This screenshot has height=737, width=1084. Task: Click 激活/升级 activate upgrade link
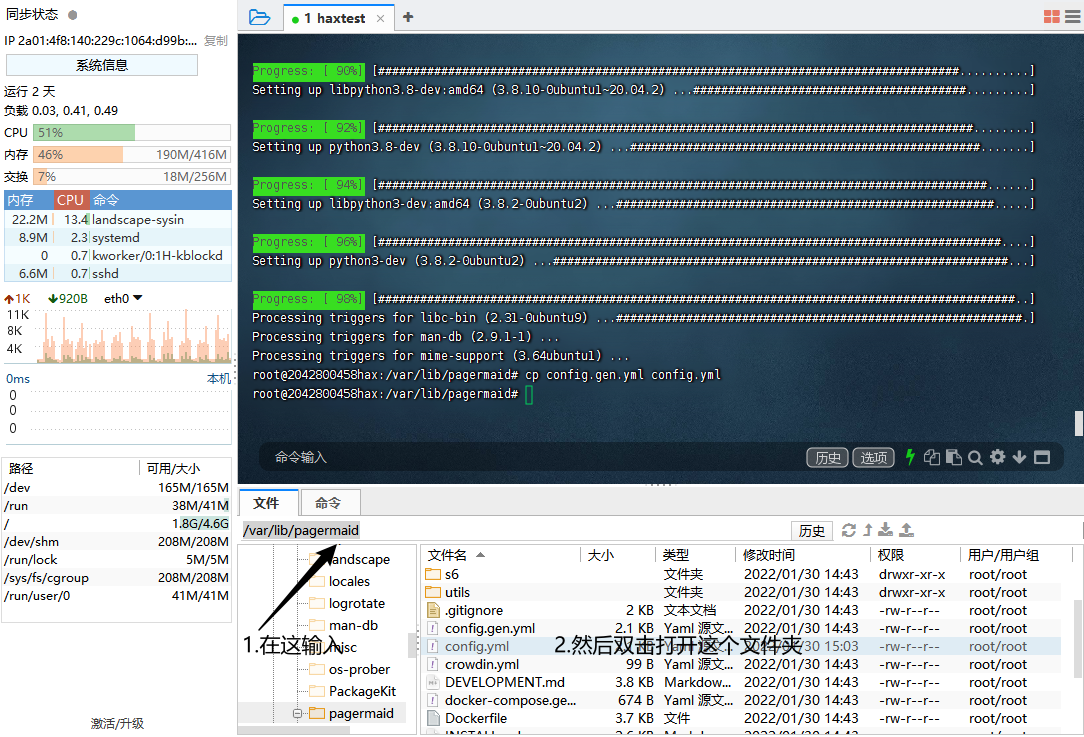117,723
